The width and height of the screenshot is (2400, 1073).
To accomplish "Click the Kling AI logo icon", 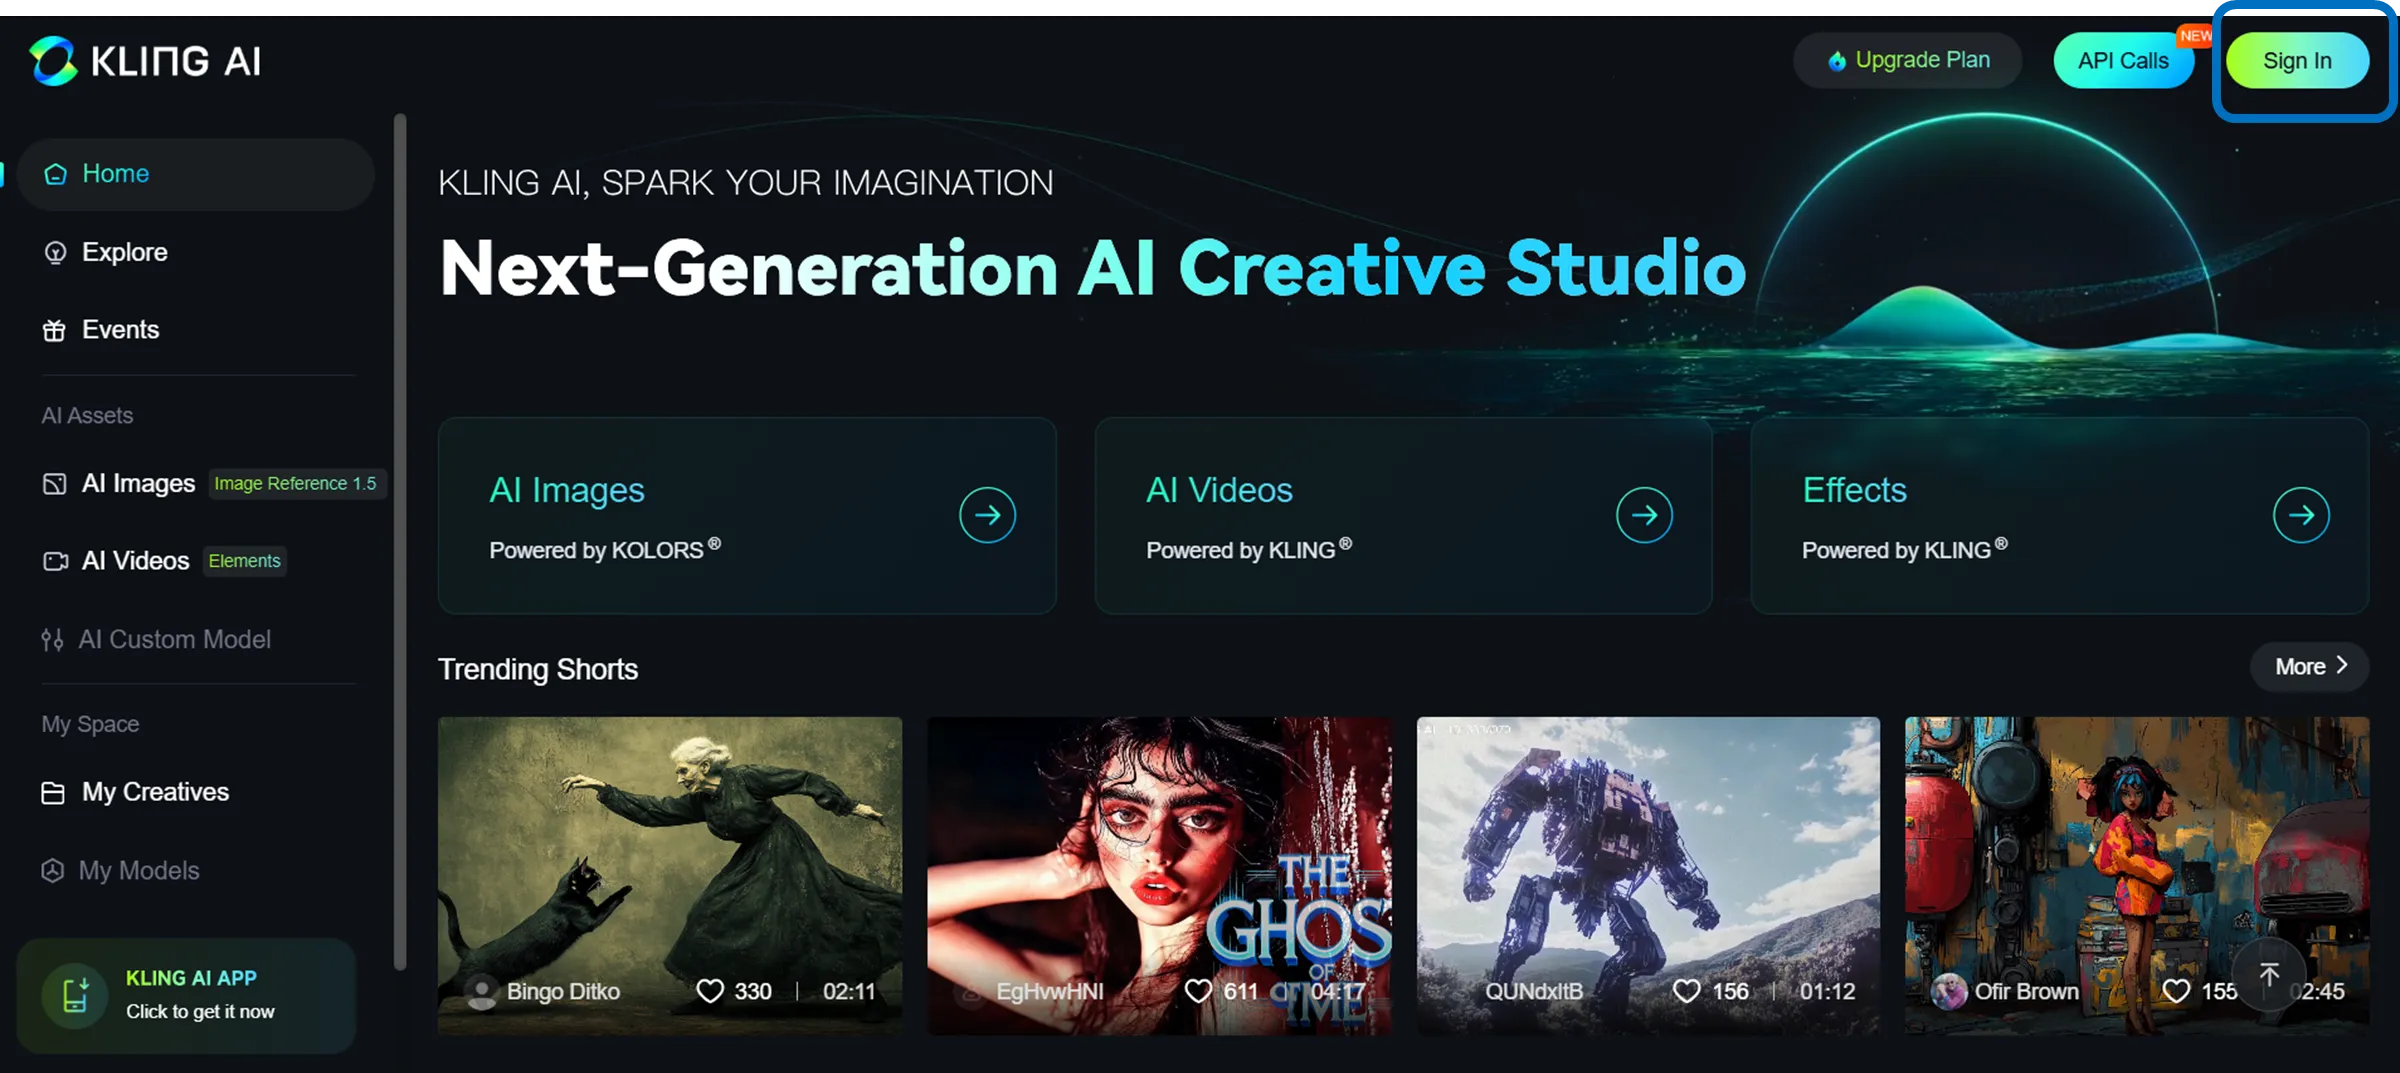I will point(55,60).
